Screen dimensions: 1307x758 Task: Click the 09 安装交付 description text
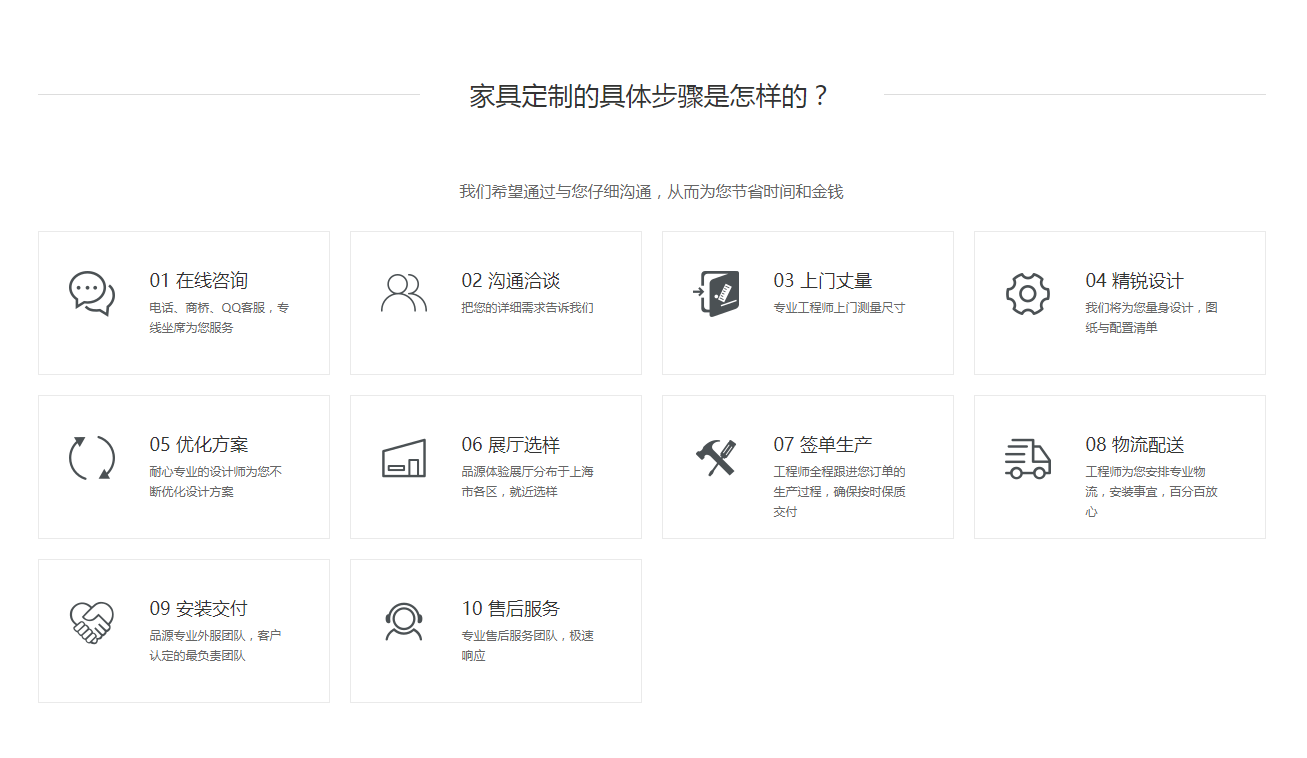tap(215, 646)
